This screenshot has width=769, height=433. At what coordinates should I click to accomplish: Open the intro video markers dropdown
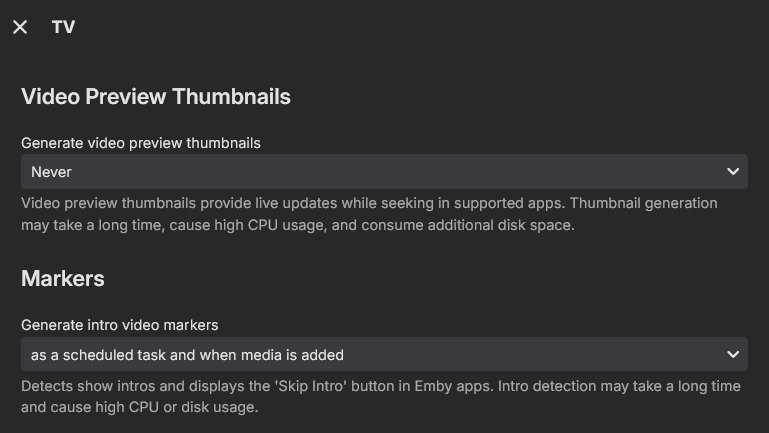point(384,354)
